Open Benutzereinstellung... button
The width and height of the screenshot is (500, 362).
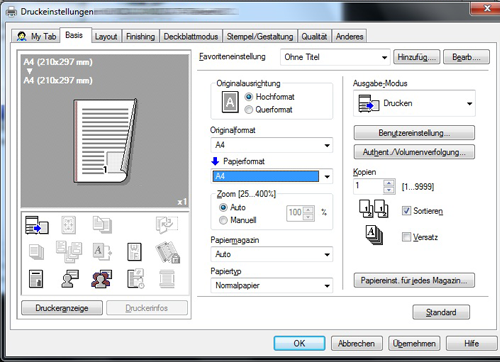point(414,133)
